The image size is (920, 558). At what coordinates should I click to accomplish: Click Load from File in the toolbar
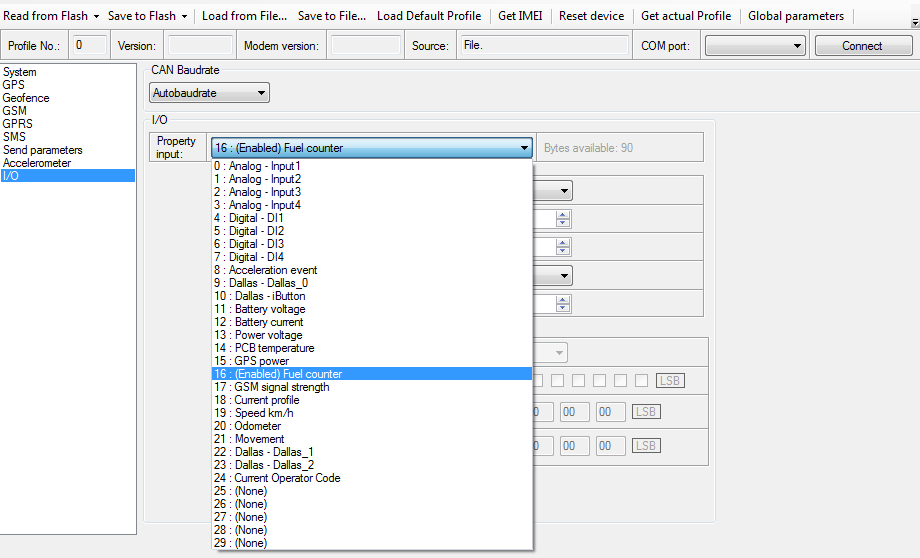point(244,16)
